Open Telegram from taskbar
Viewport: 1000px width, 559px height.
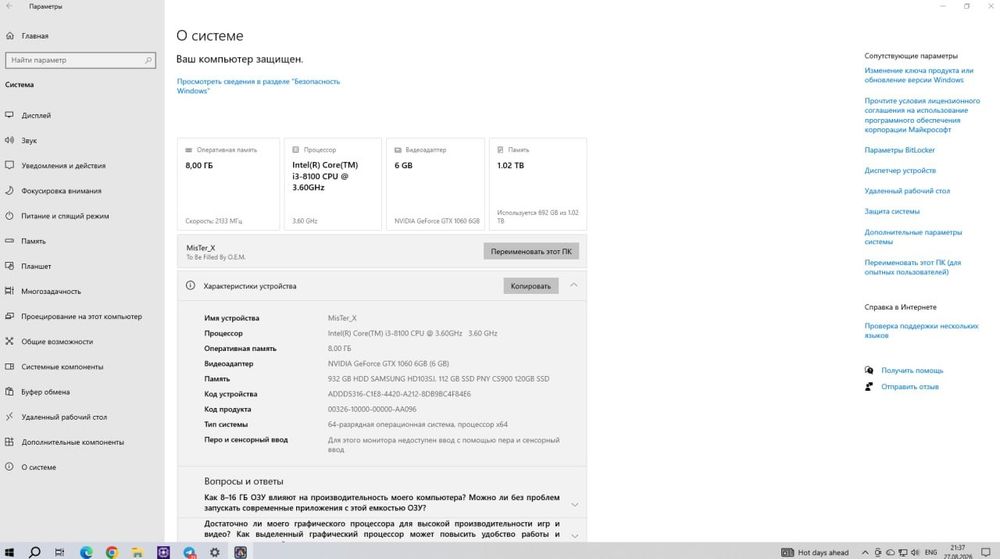(189, 552)
